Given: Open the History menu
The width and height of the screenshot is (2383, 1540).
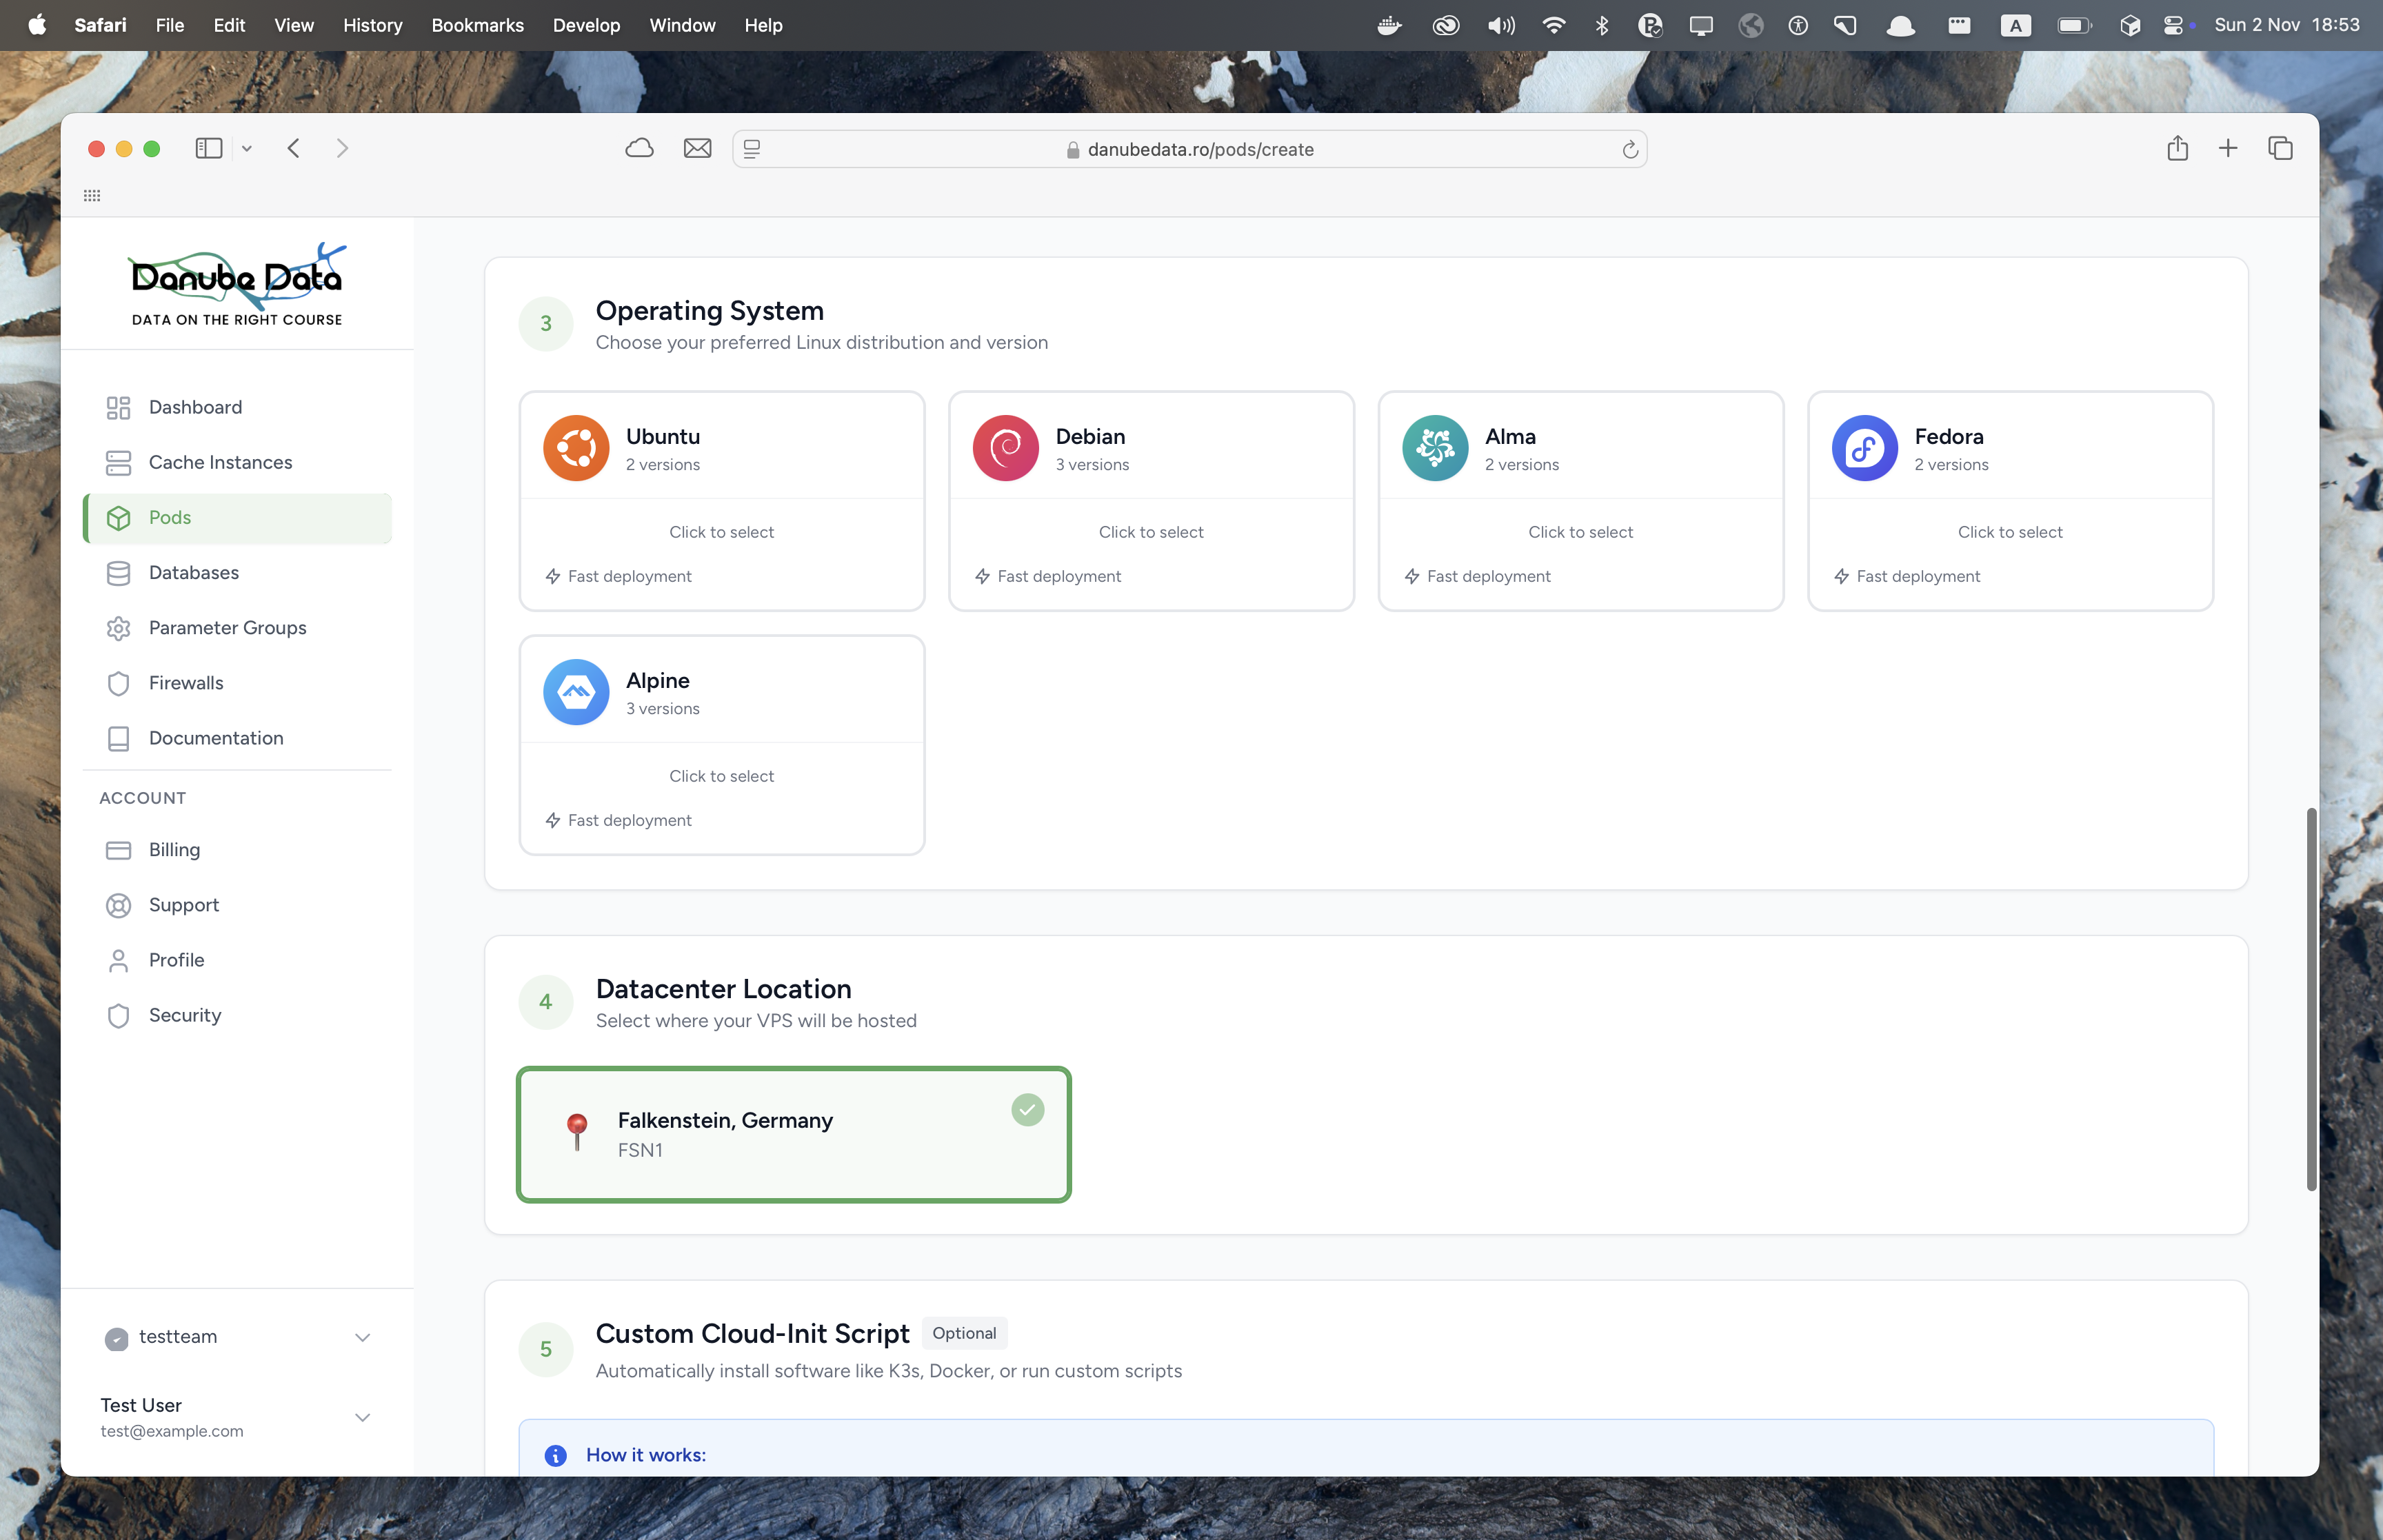Looking at the screenshot, I should point(372,25).
